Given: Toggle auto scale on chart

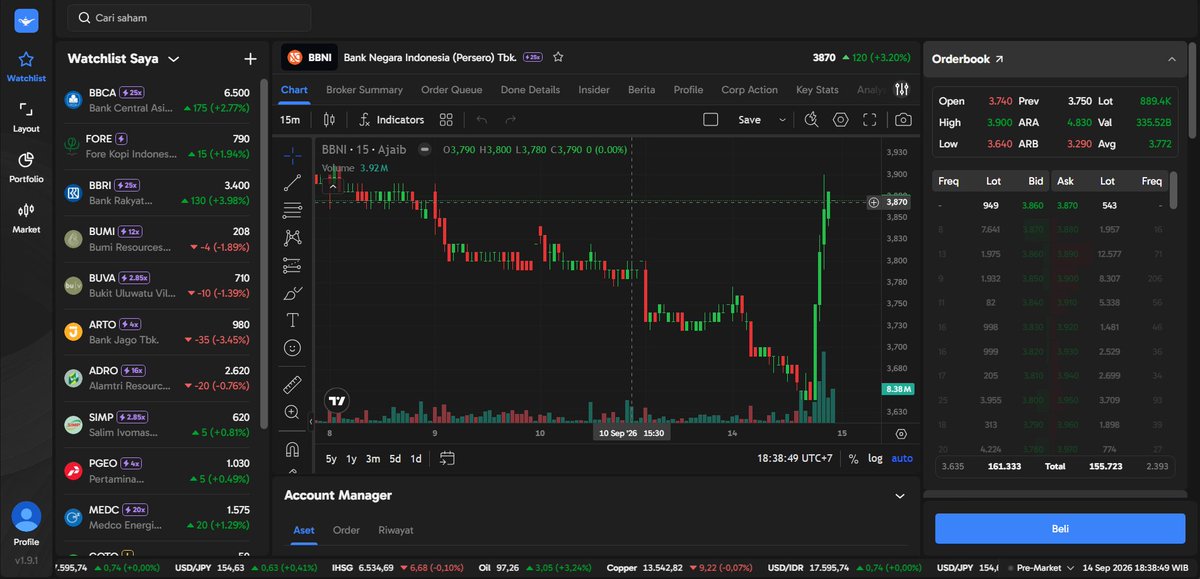Looking at the screenshot, I should pyautogui.click(x=902, y=458).
